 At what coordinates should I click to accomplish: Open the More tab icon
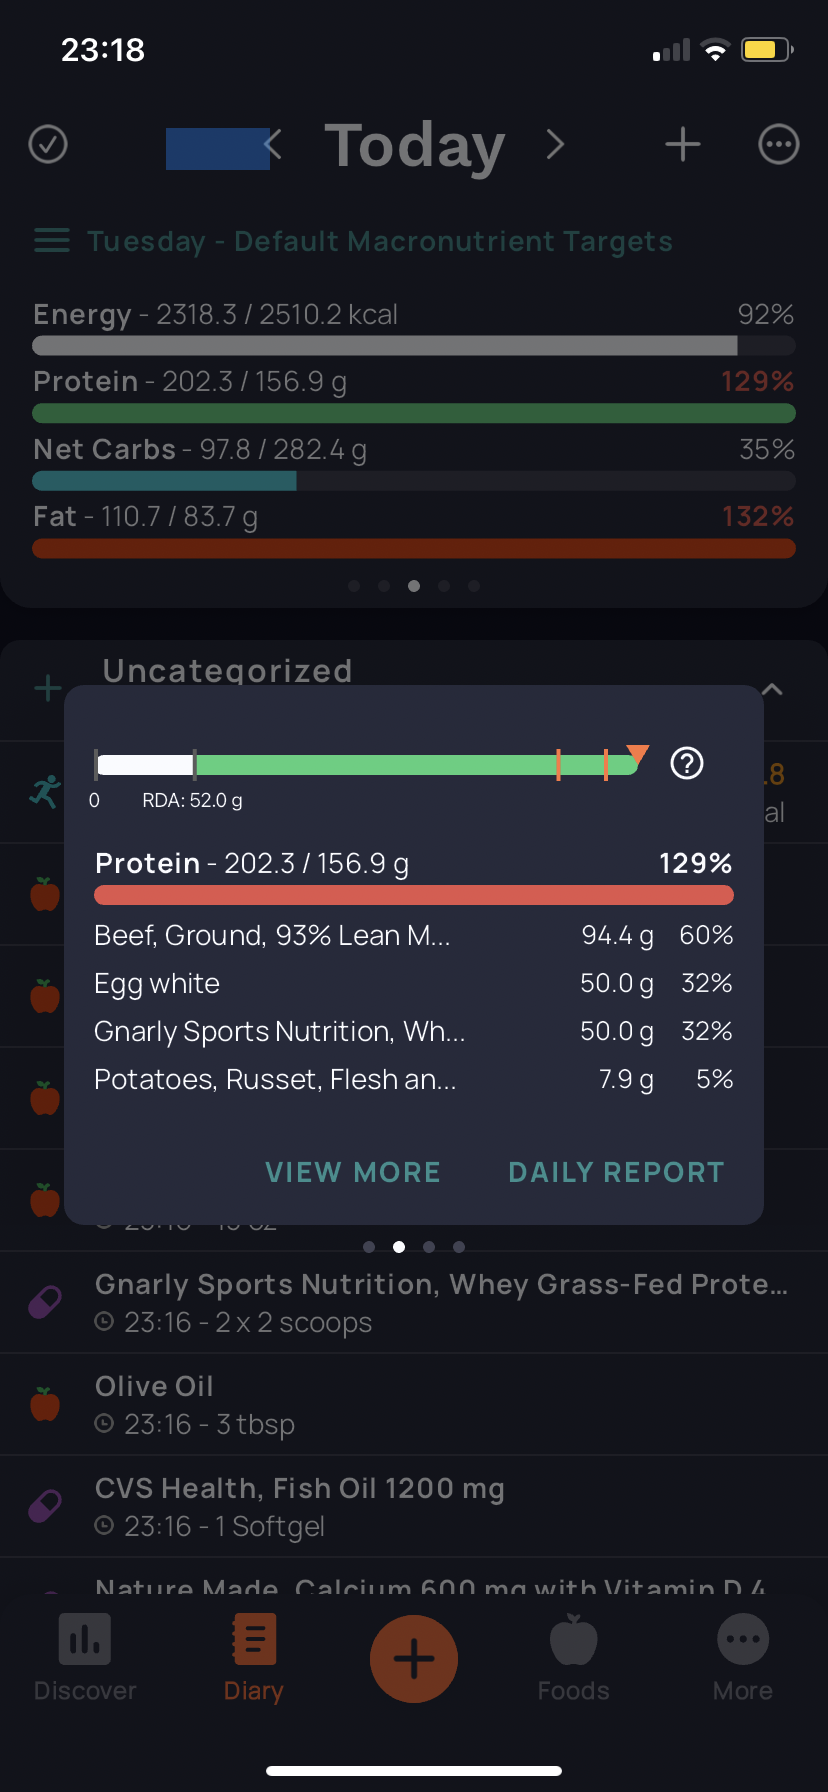[743, 1640]
